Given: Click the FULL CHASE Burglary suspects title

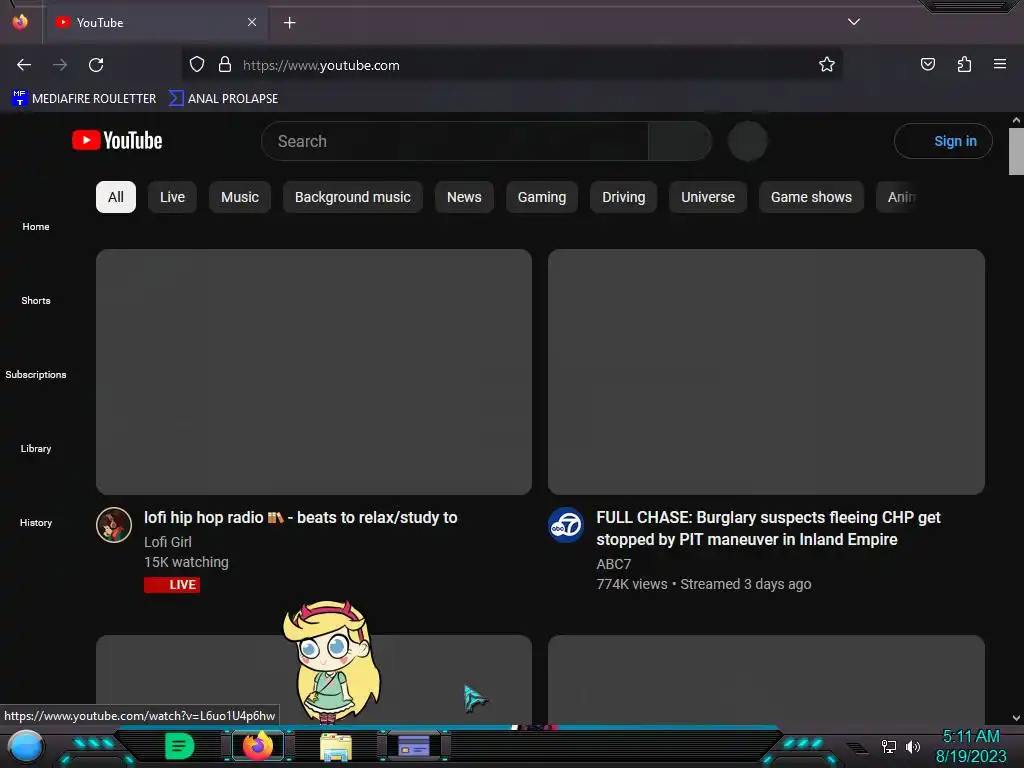Looking at the screenshot, I should point(768,528).
